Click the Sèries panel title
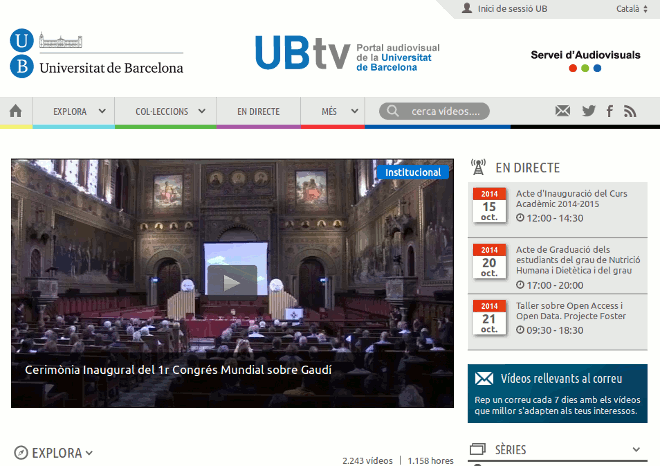Viewport: 660px width, 466px height. point(510,450)
